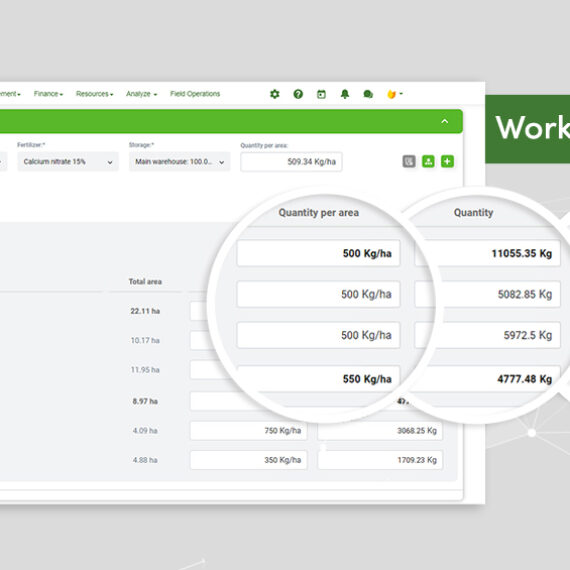Show notifications via the bell icon
570x570 pixels.
tap(345, 94)
